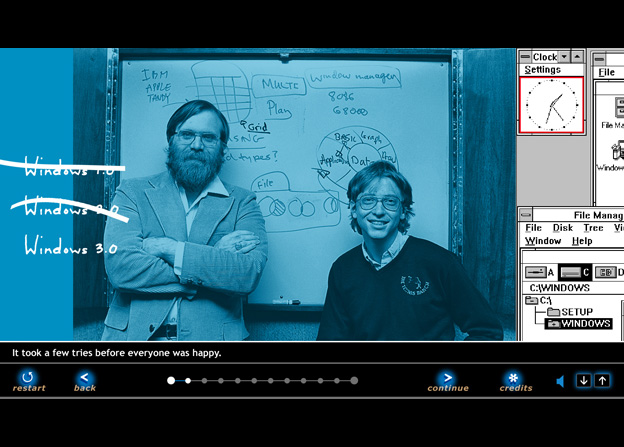Open the Help menu in File Manager
Viewport: 624px width, 447px height.
tap(582, 241)
